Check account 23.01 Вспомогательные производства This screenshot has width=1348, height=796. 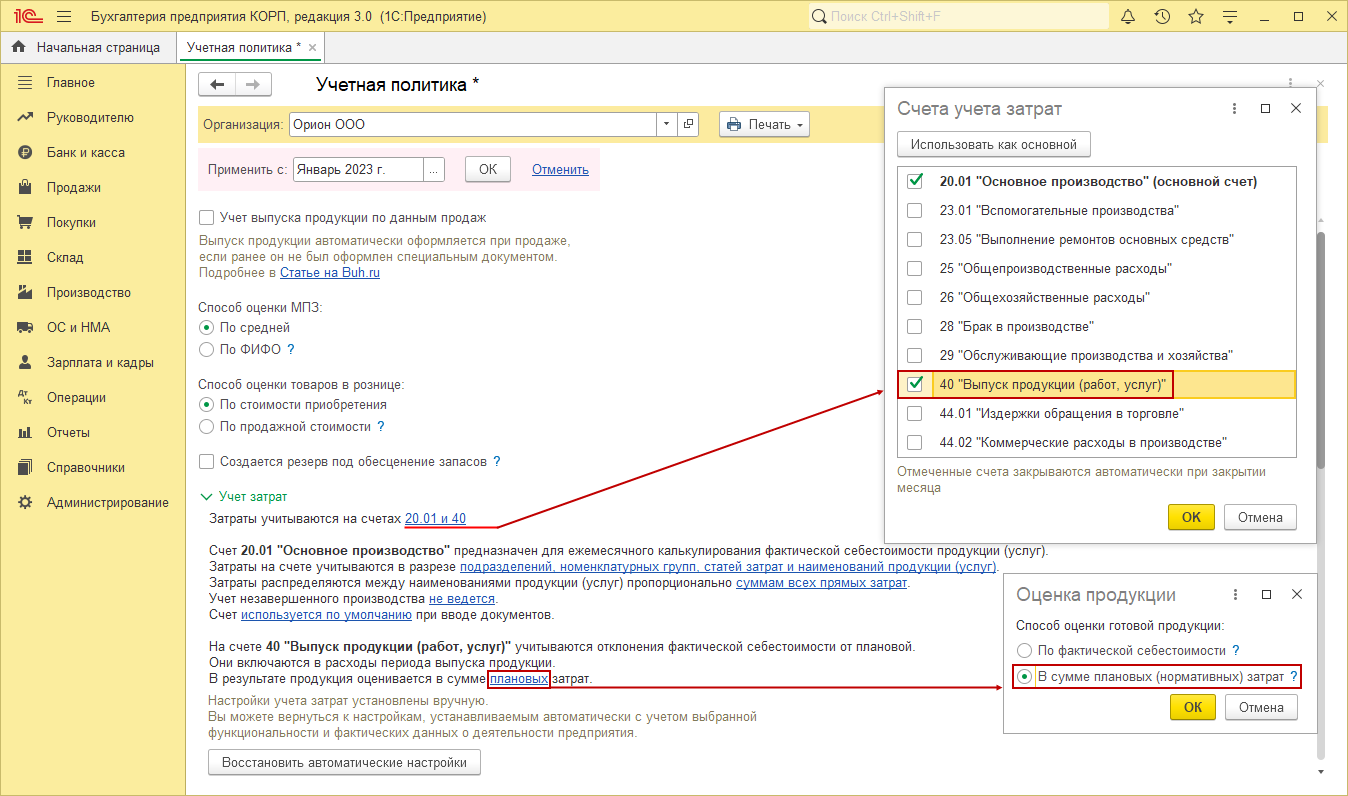914,211
